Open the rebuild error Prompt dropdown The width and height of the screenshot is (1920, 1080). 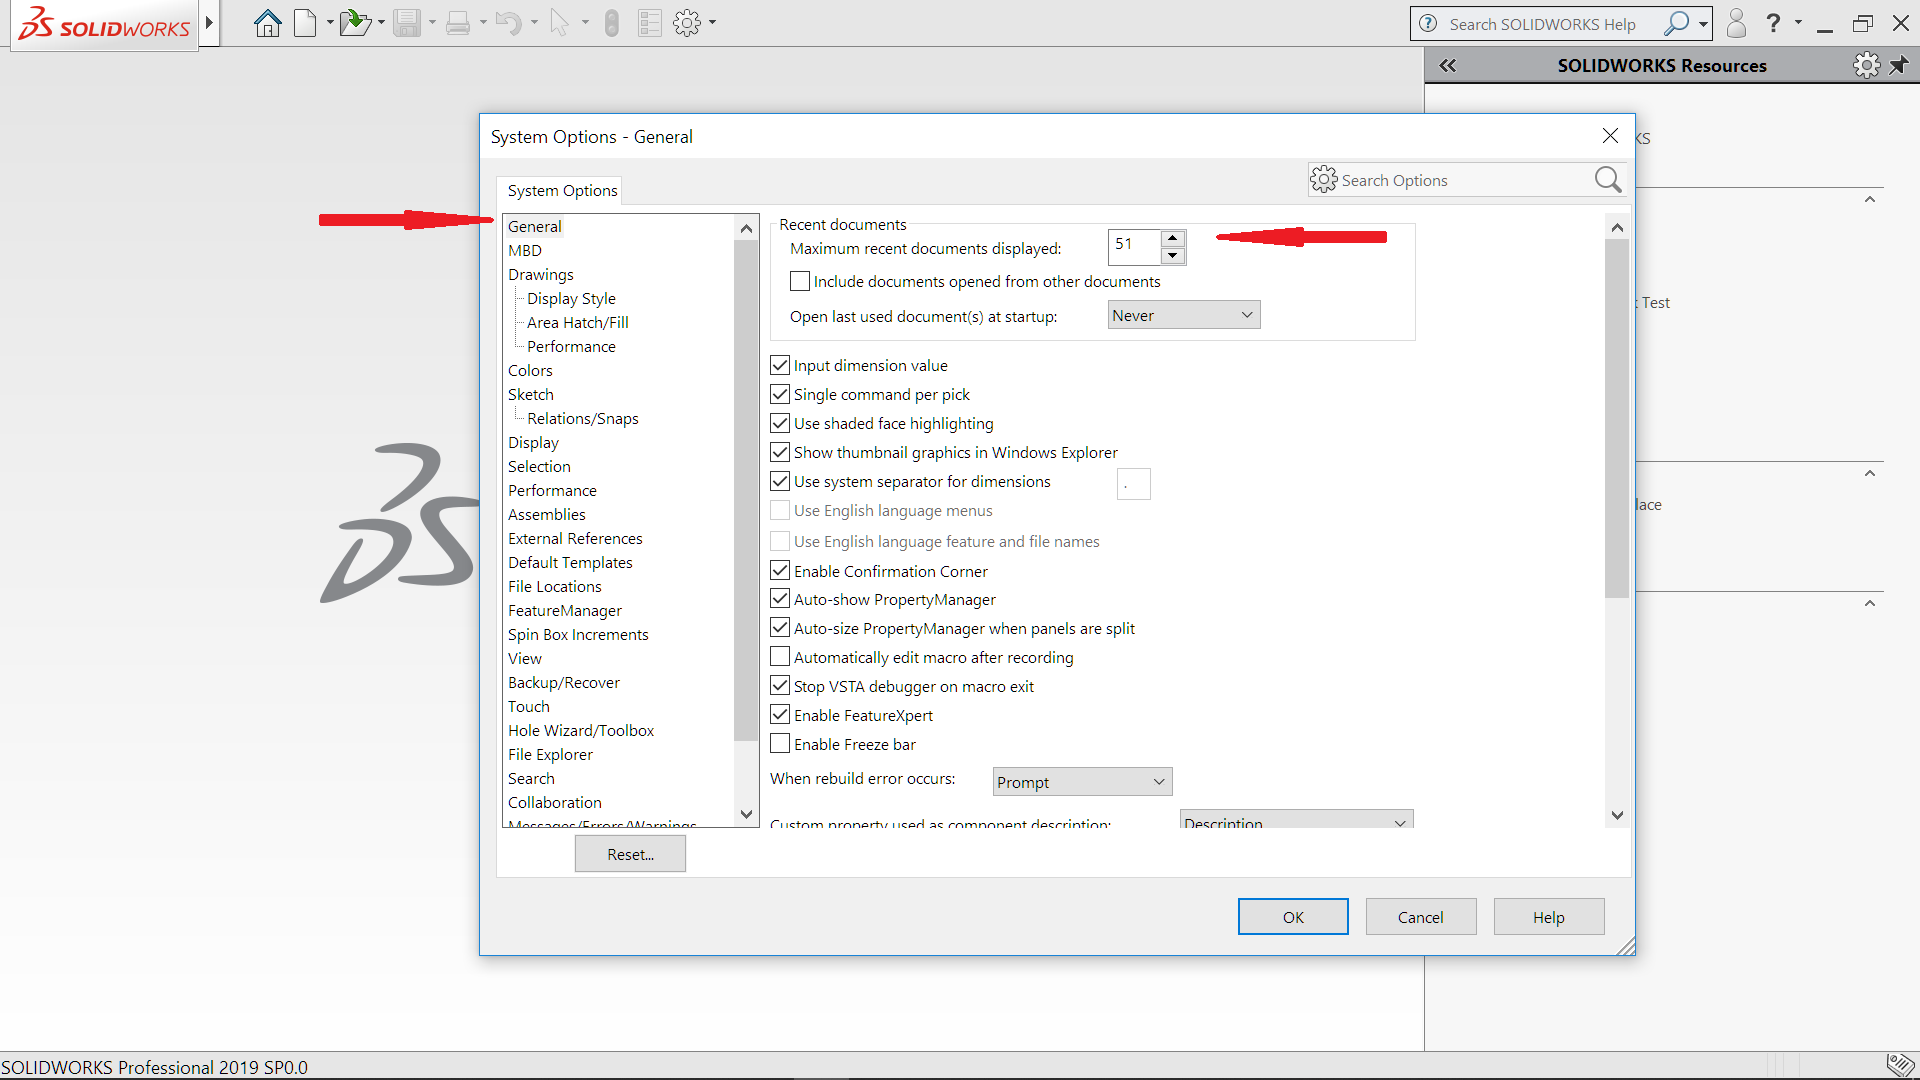click(x=1082, y=782)
